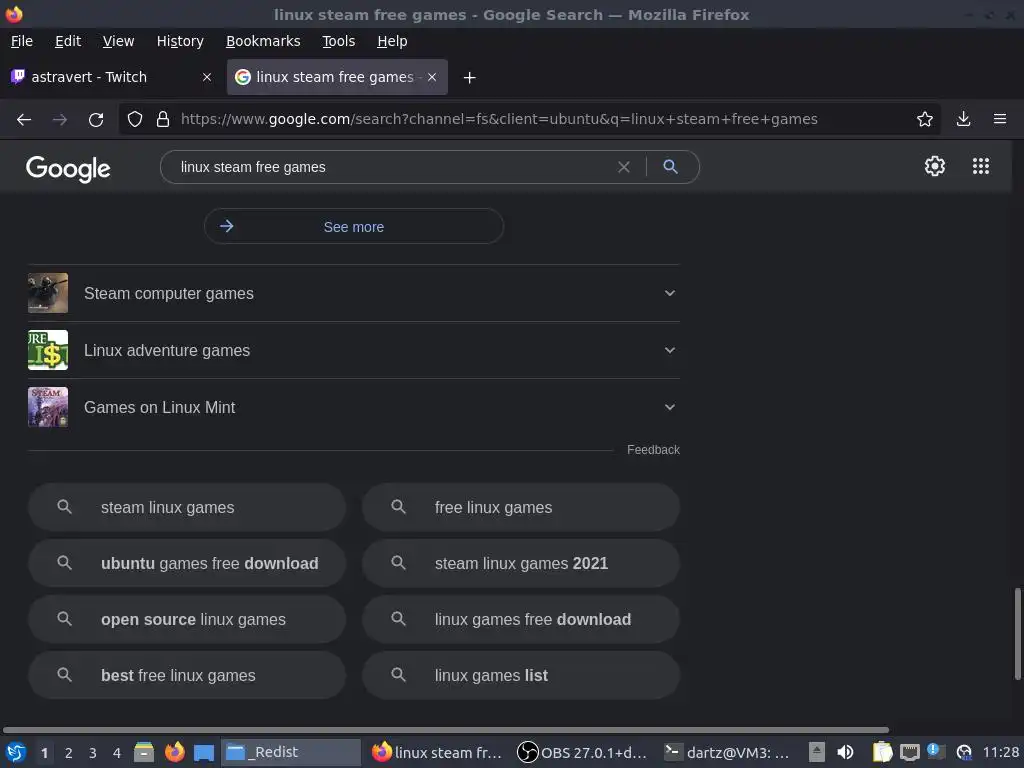Go to Google homepage via logo
The height and width of the screenshot is (768, 1024).
(68, 168)
